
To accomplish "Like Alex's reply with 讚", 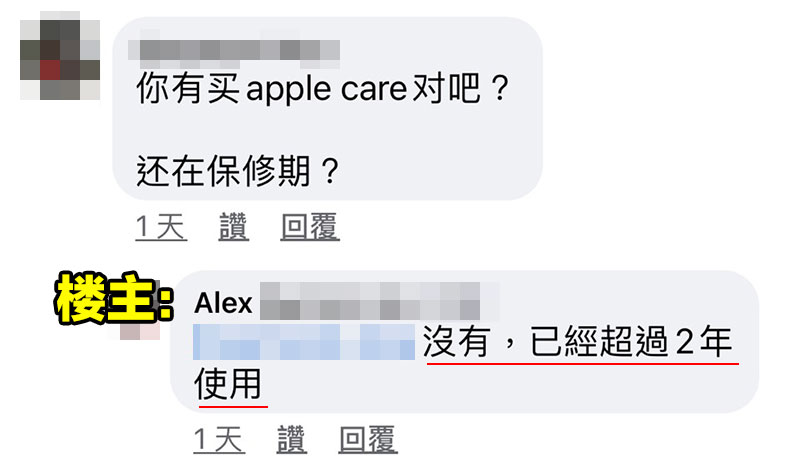I will pos(292,439).
